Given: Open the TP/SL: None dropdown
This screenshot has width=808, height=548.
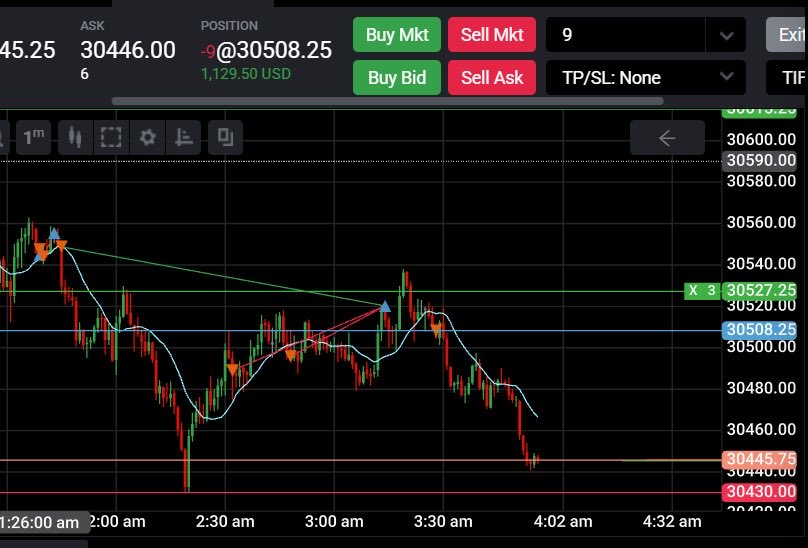Looking at the screenshot, I should click(x=646, y=77).
